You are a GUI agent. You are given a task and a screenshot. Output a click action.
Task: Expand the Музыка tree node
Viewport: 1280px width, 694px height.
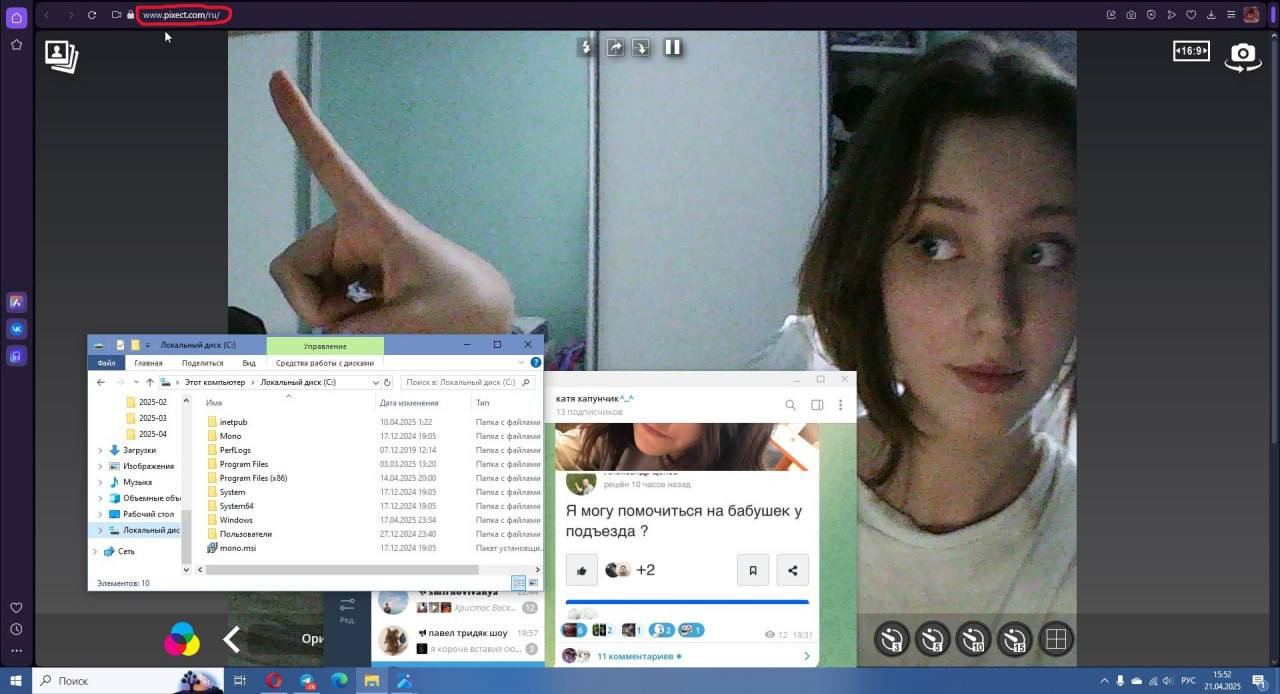[x=100, y=482]
